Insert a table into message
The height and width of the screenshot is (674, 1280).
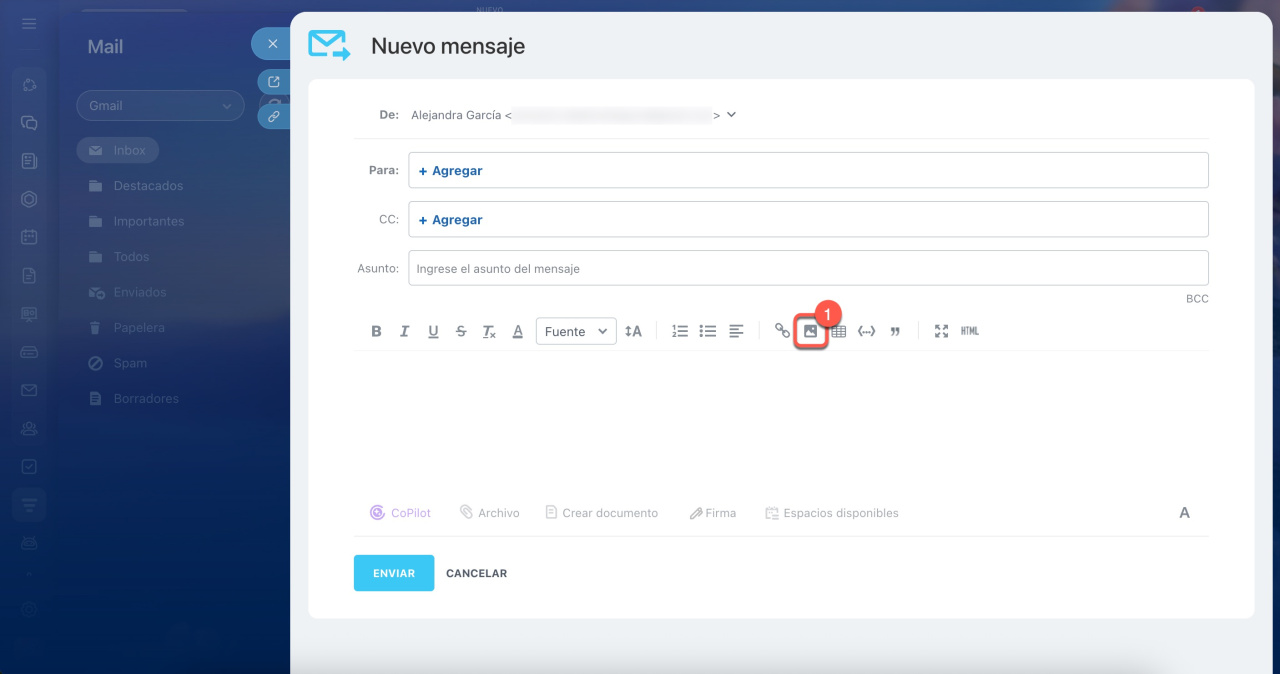[839, 331]
